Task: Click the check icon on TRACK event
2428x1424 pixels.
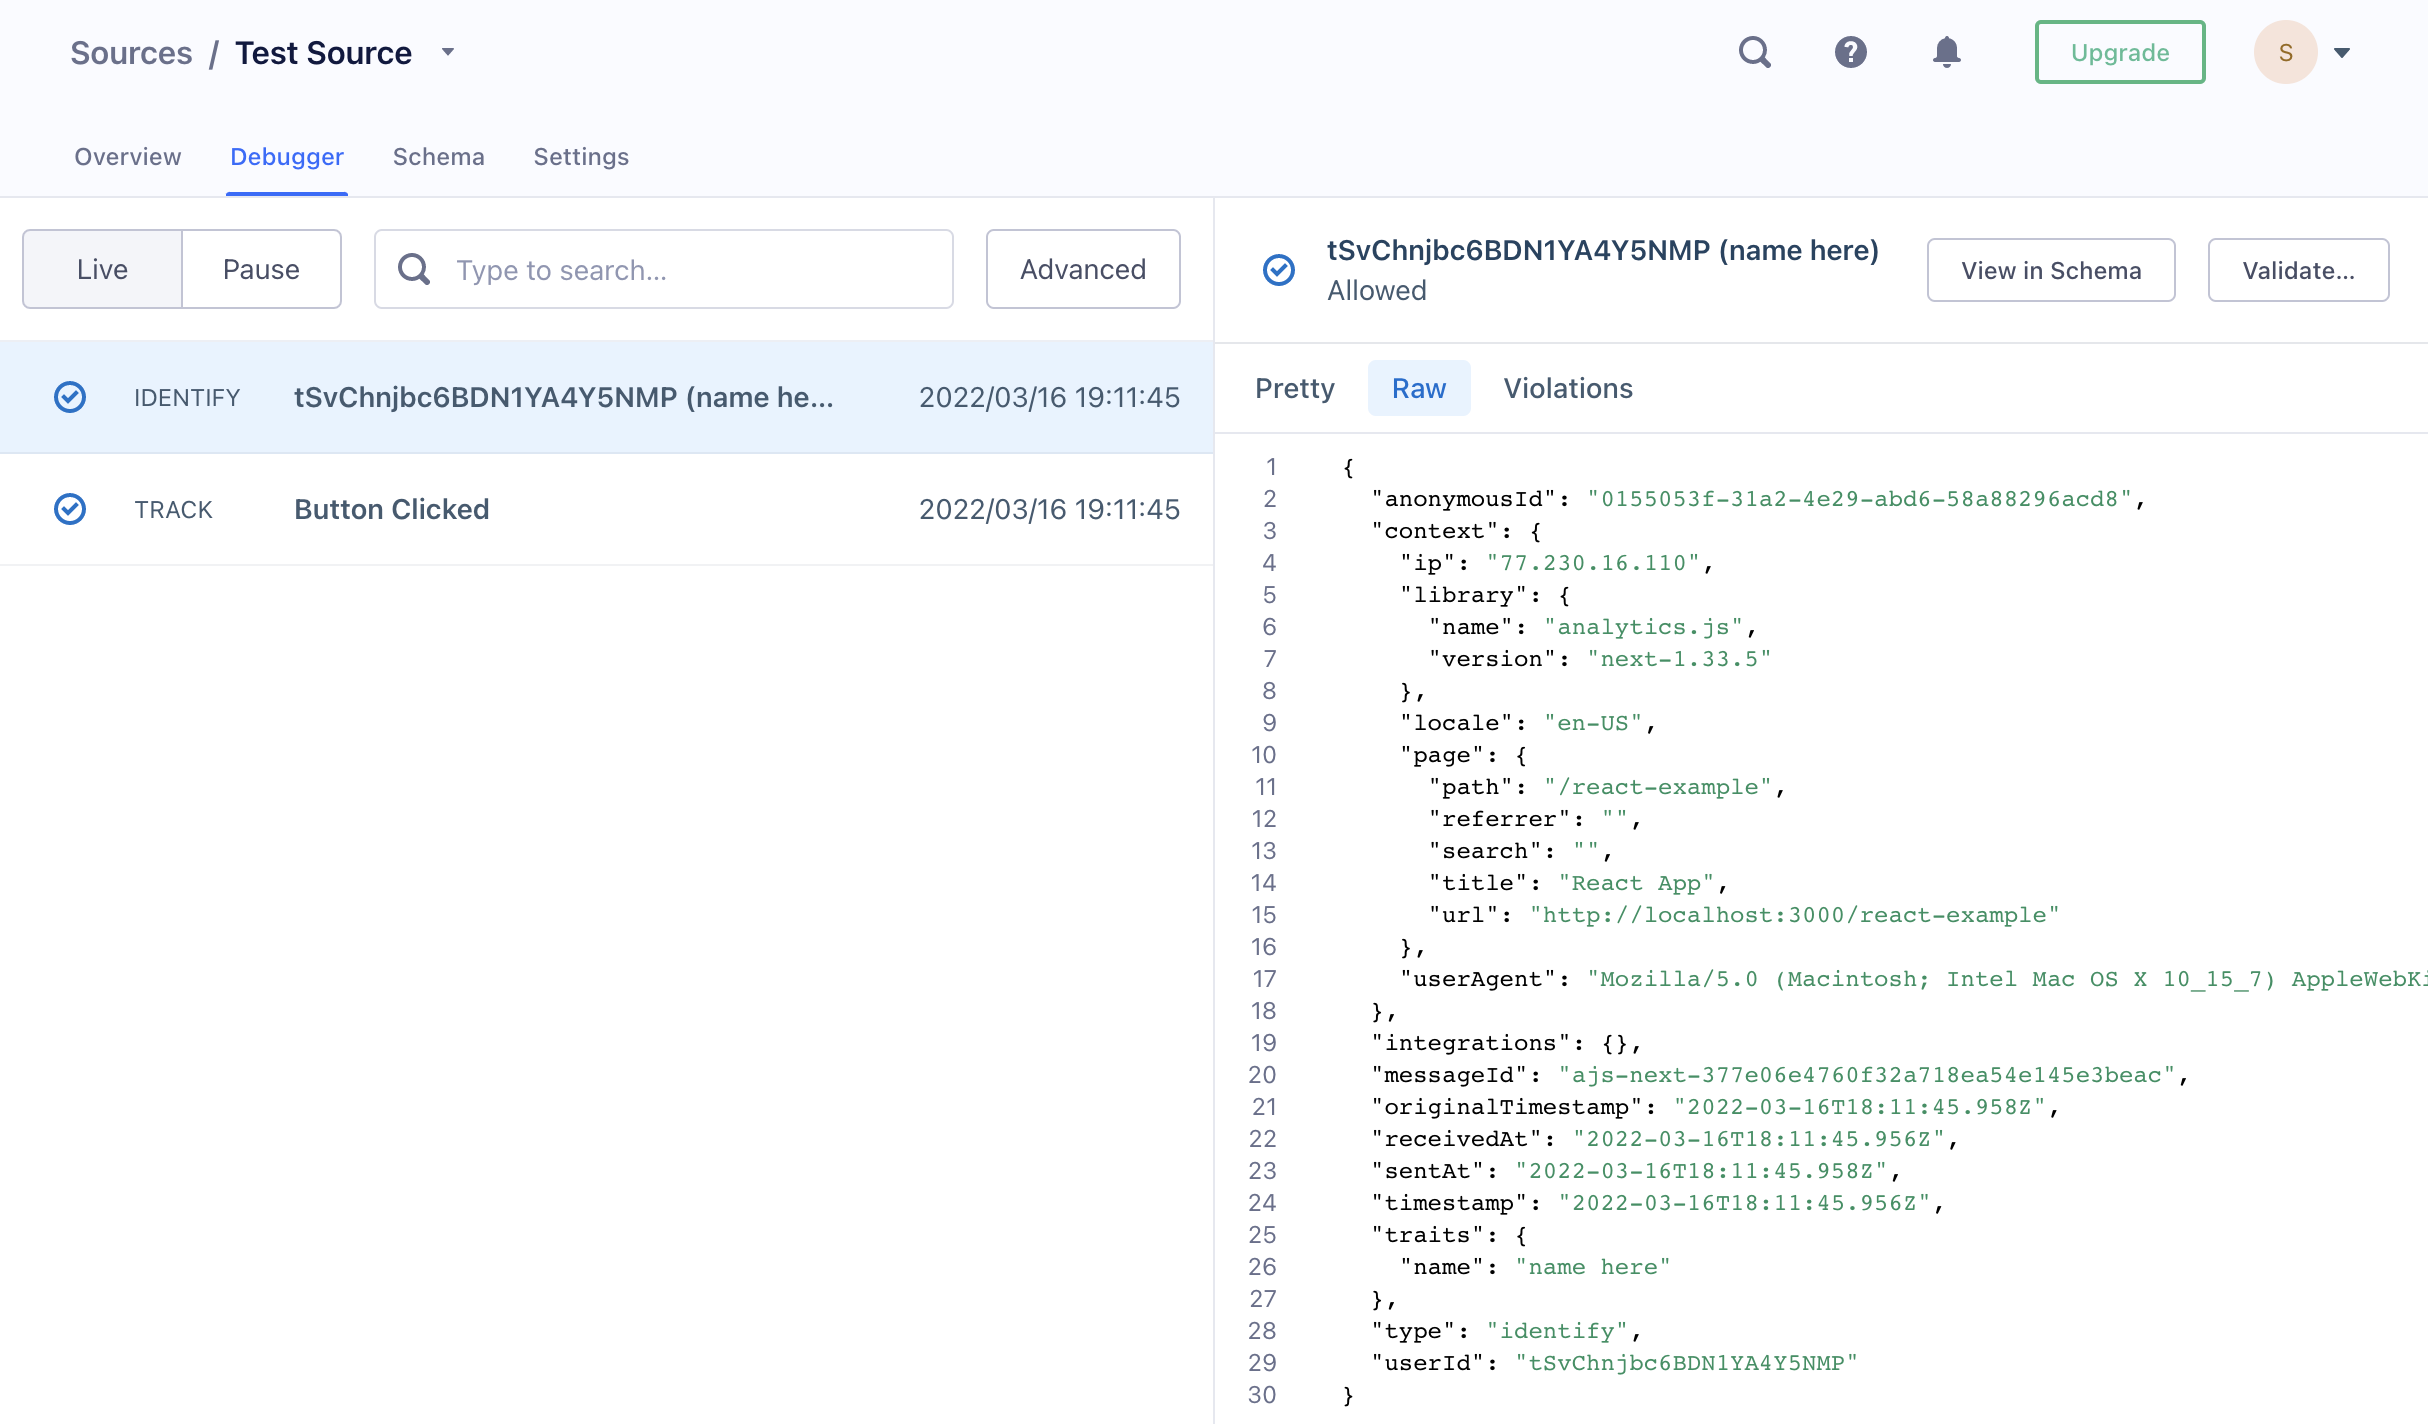Action: 70,509
